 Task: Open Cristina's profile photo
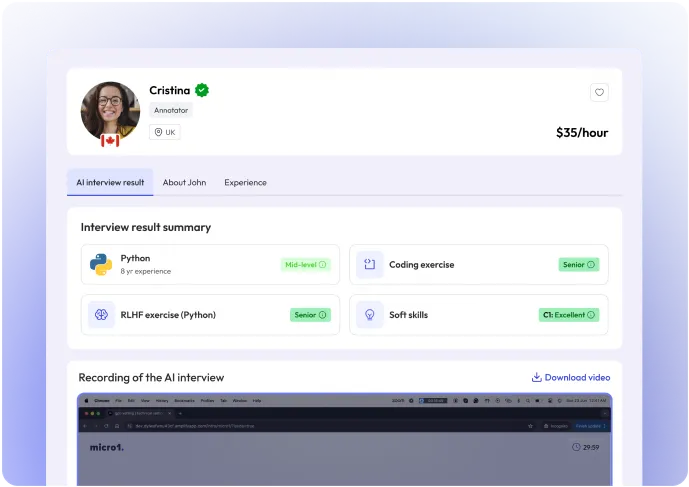point(110,111)
